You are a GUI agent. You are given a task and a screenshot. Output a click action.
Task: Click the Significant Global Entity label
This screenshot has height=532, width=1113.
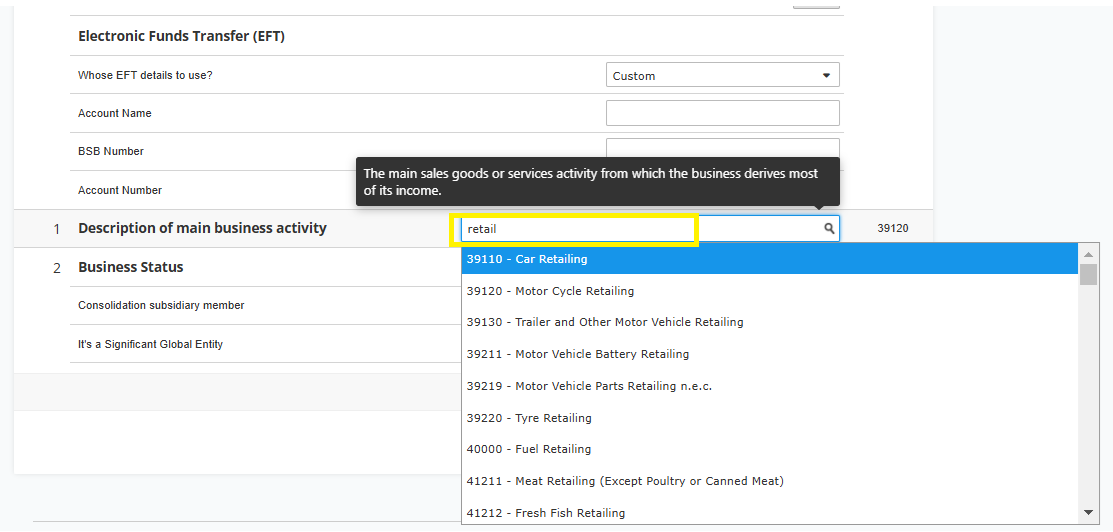(150, 344)
